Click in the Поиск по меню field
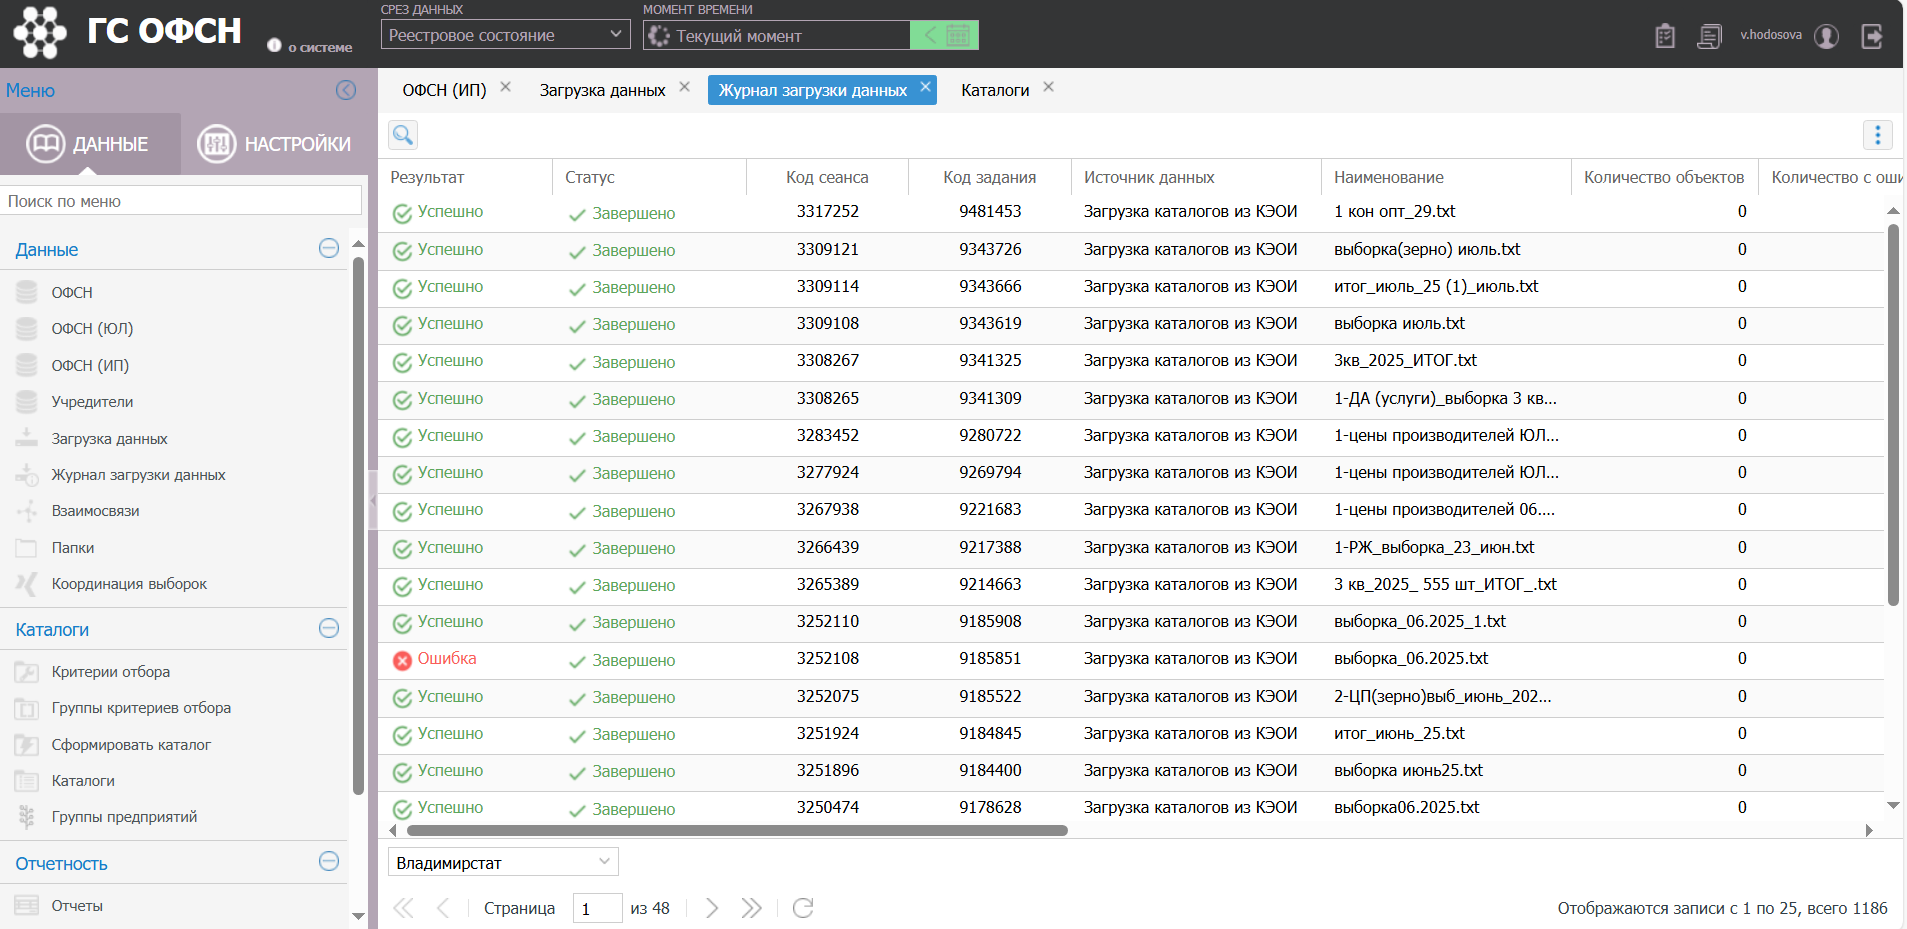 [181, 200]
